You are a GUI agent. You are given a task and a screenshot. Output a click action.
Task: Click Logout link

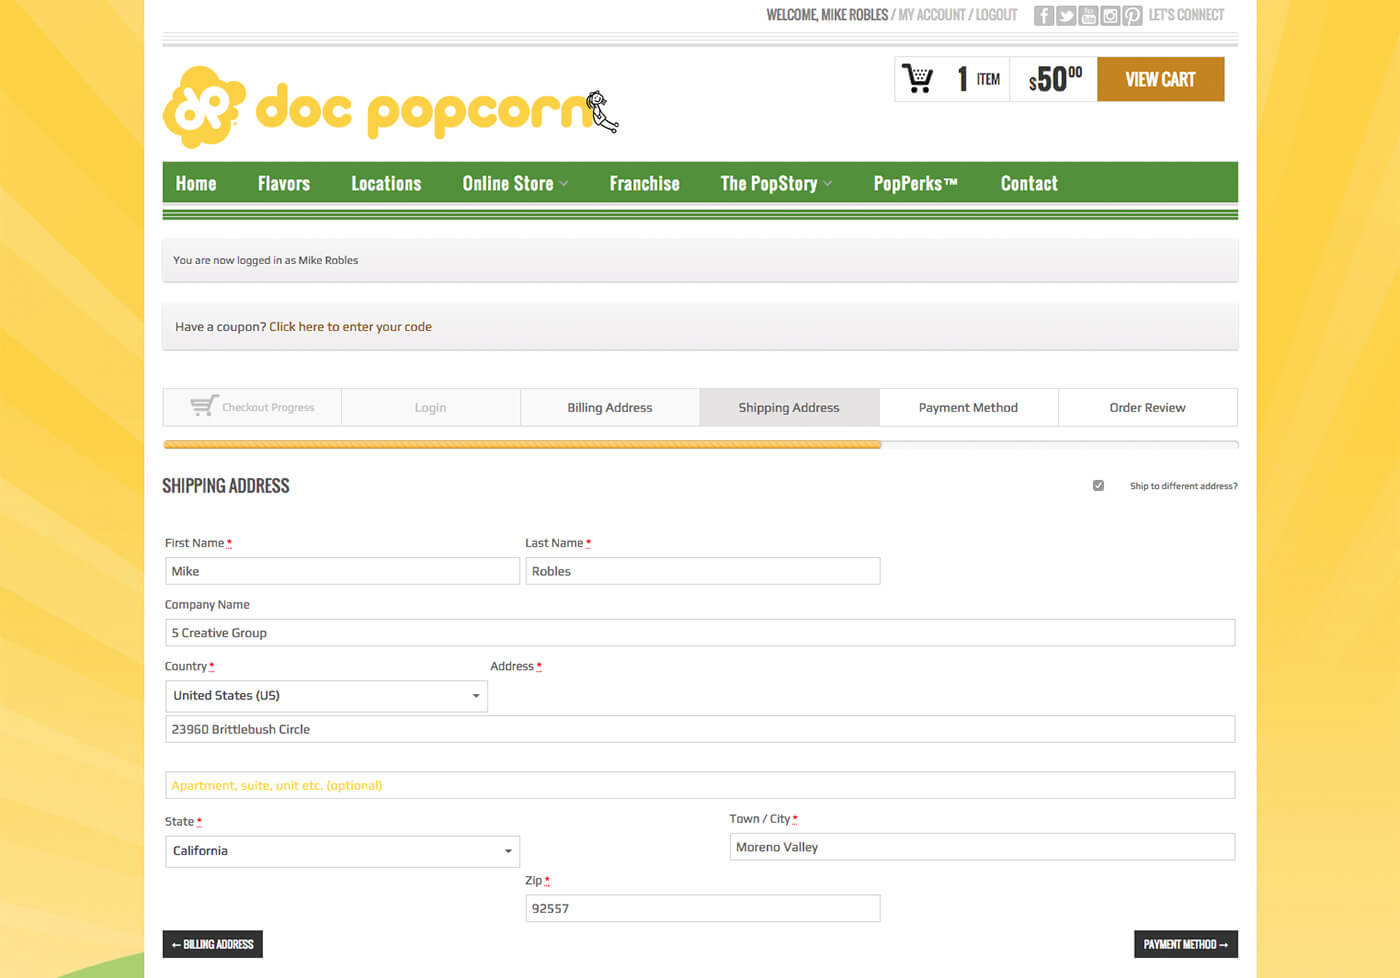coord(996,15)
